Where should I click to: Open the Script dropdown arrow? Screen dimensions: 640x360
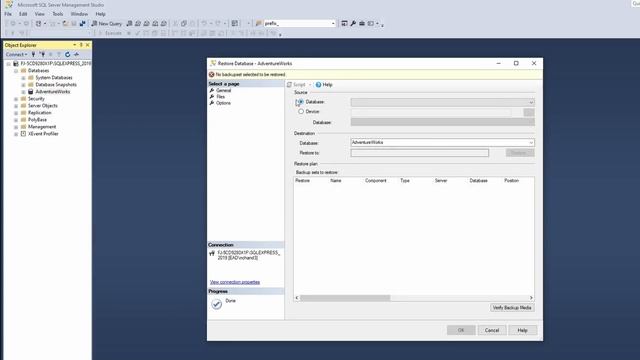(x=310, y=84)
